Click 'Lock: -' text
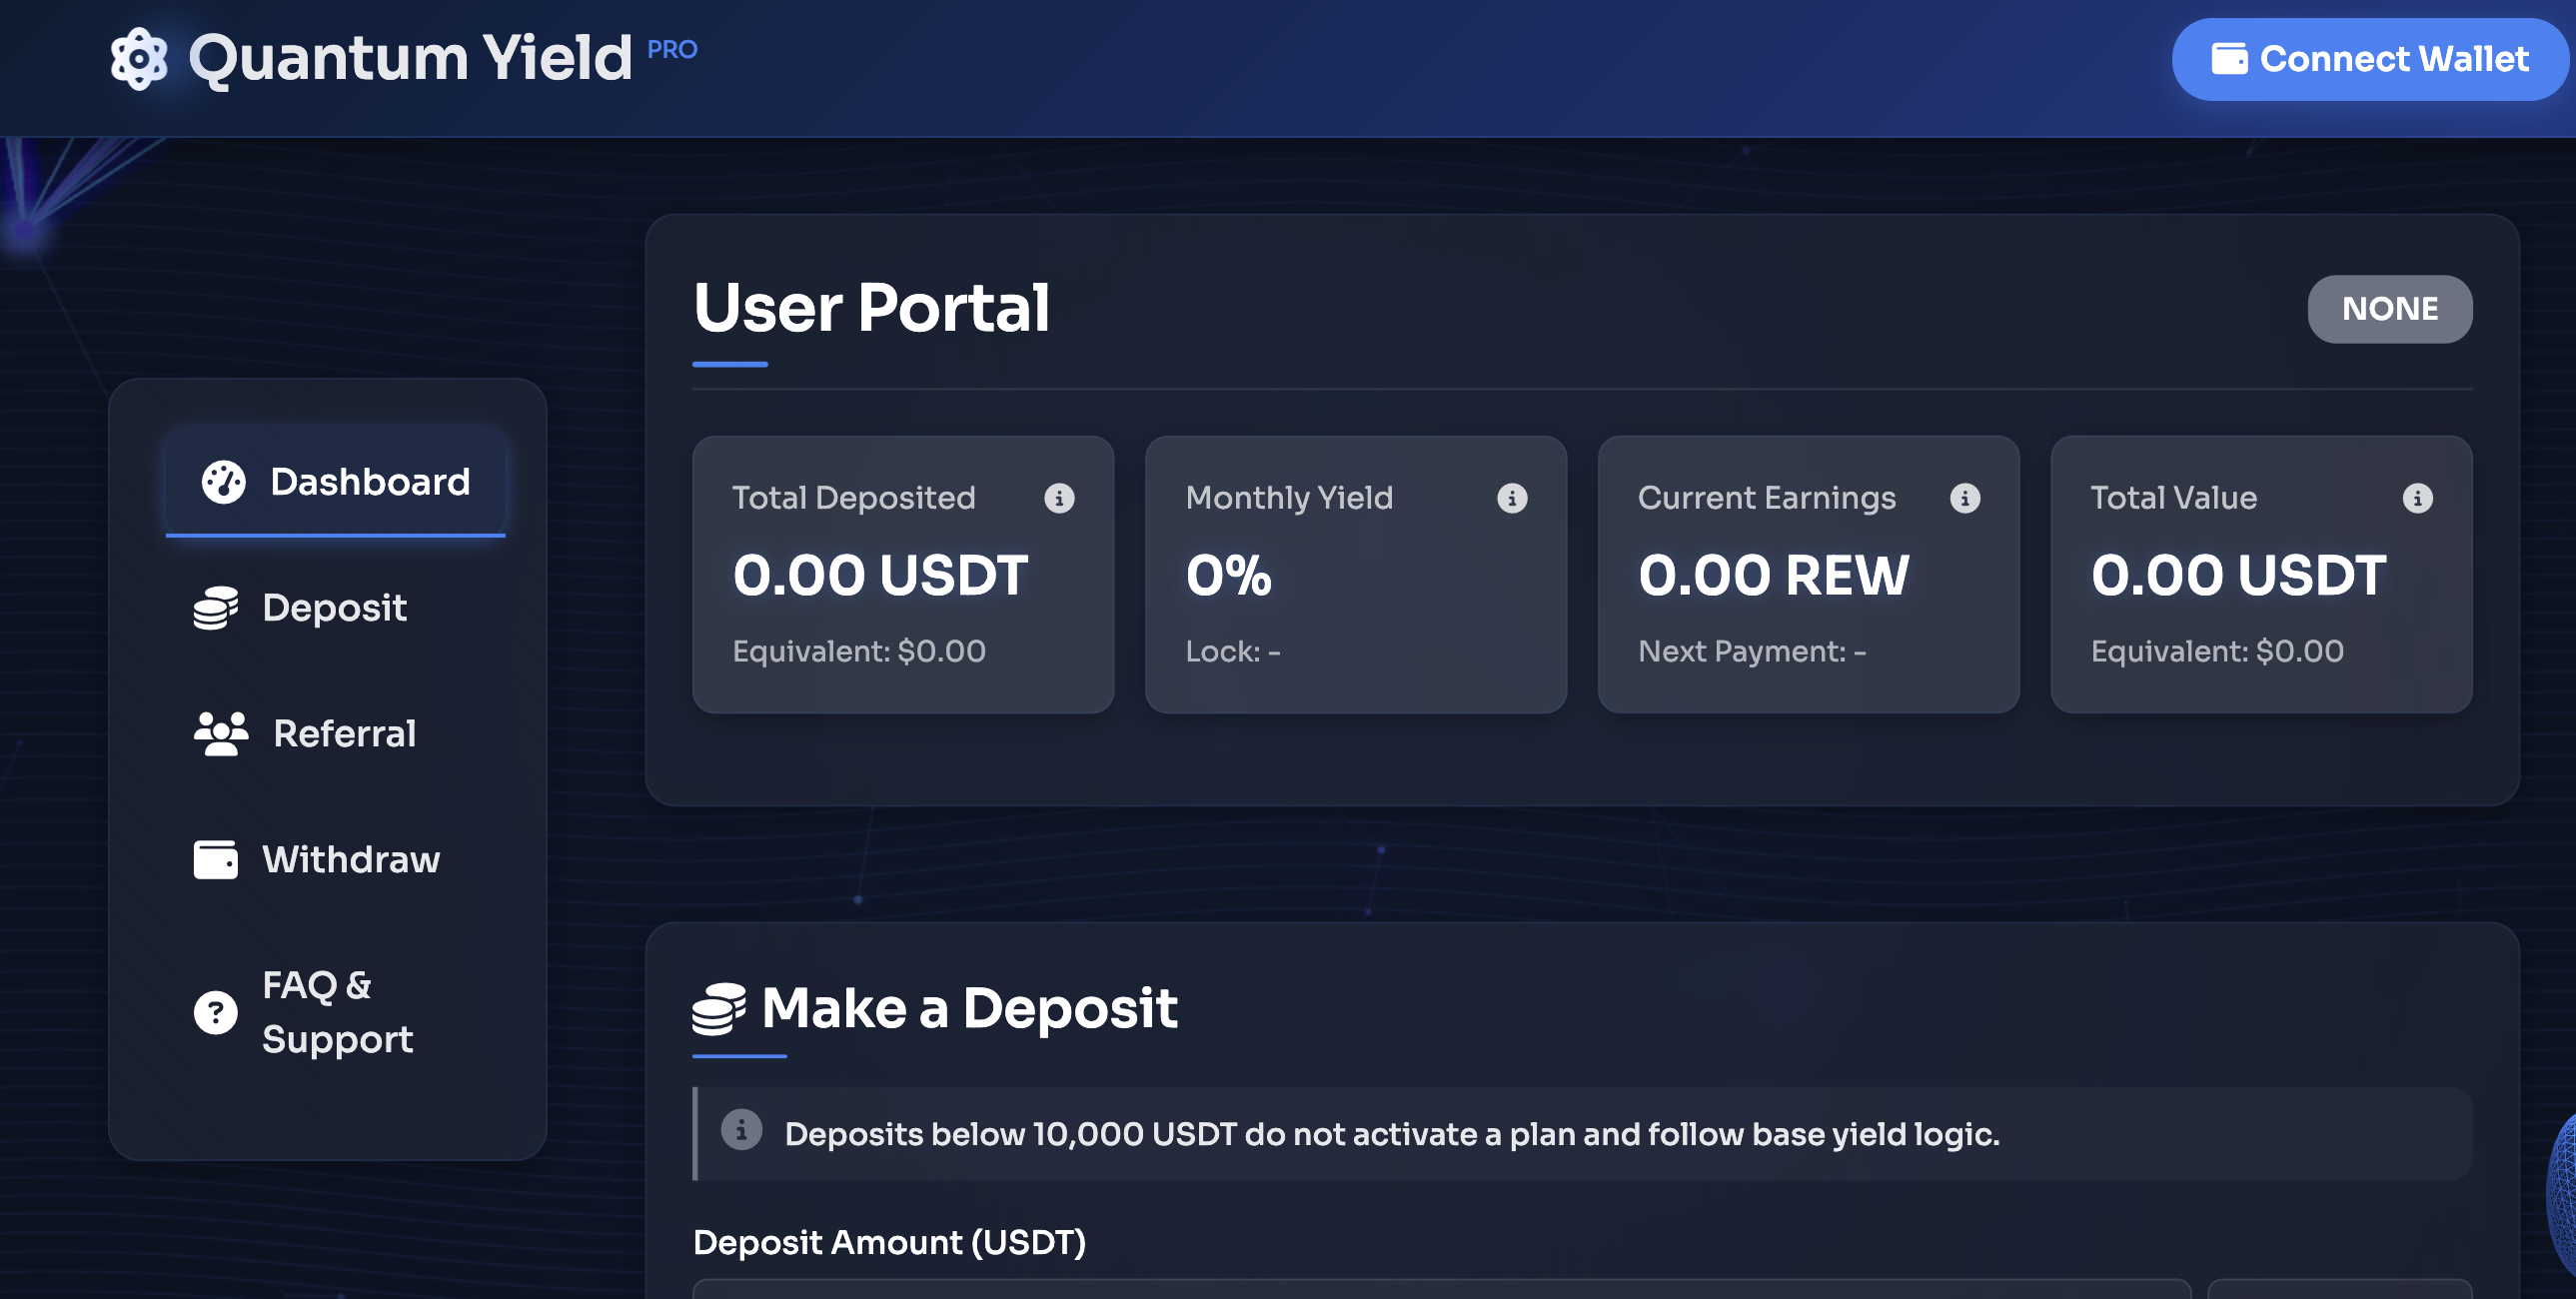This screenshot has width=2576, height=1299. pos(1233,651)
